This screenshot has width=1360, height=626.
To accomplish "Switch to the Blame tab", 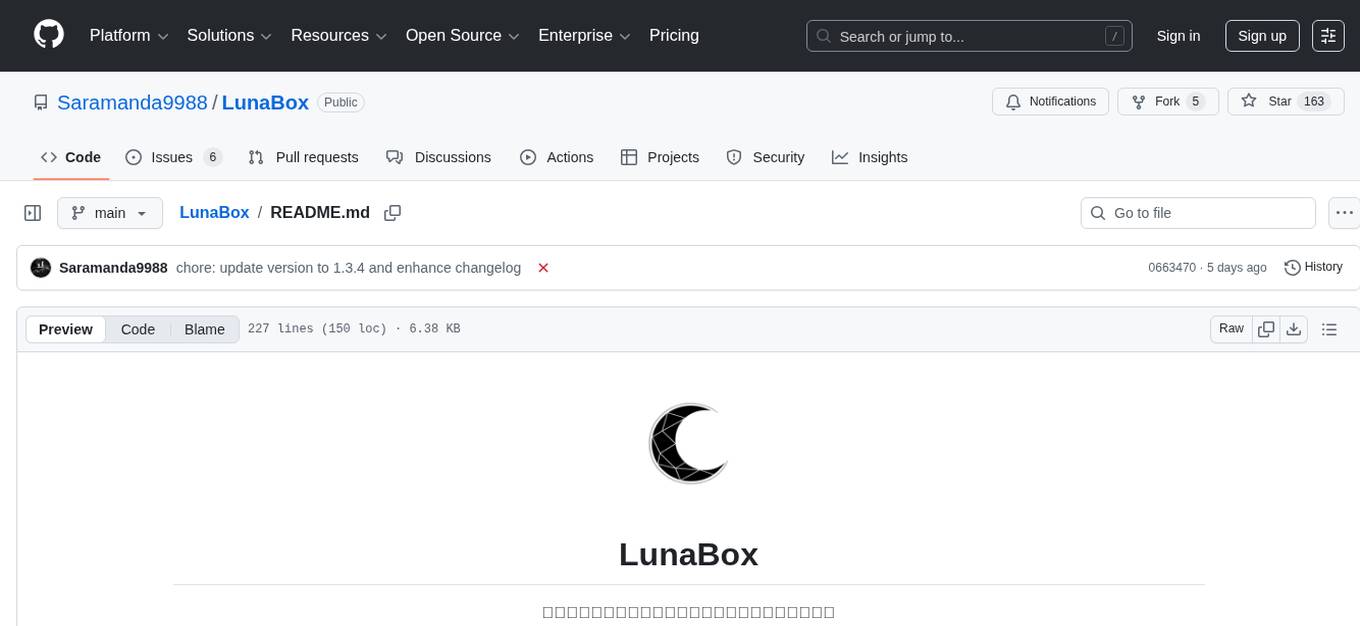I will (204, 329).
